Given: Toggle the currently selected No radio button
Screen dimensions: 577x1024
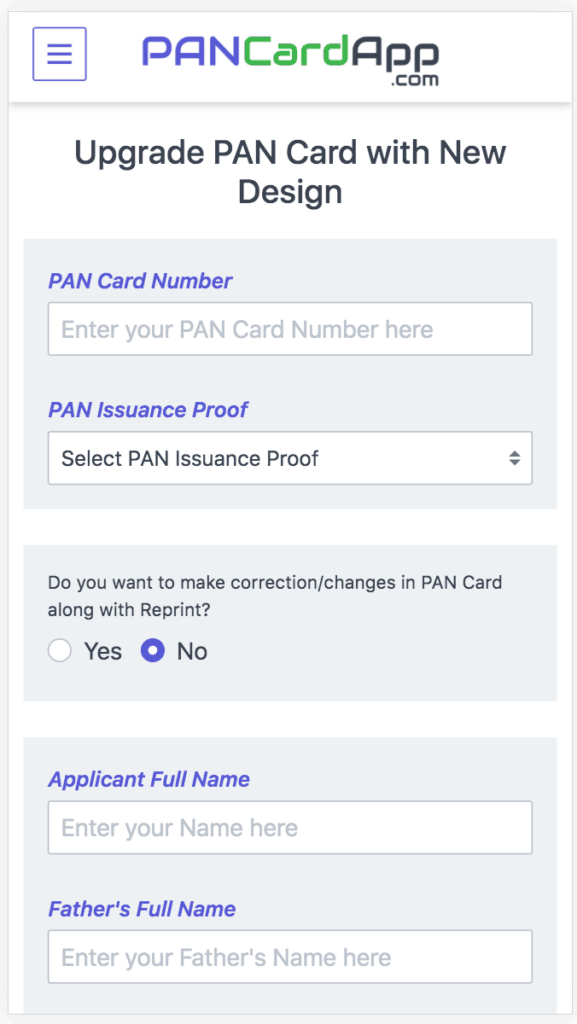Looking at the screenshot, I should [x=152, y=651].
